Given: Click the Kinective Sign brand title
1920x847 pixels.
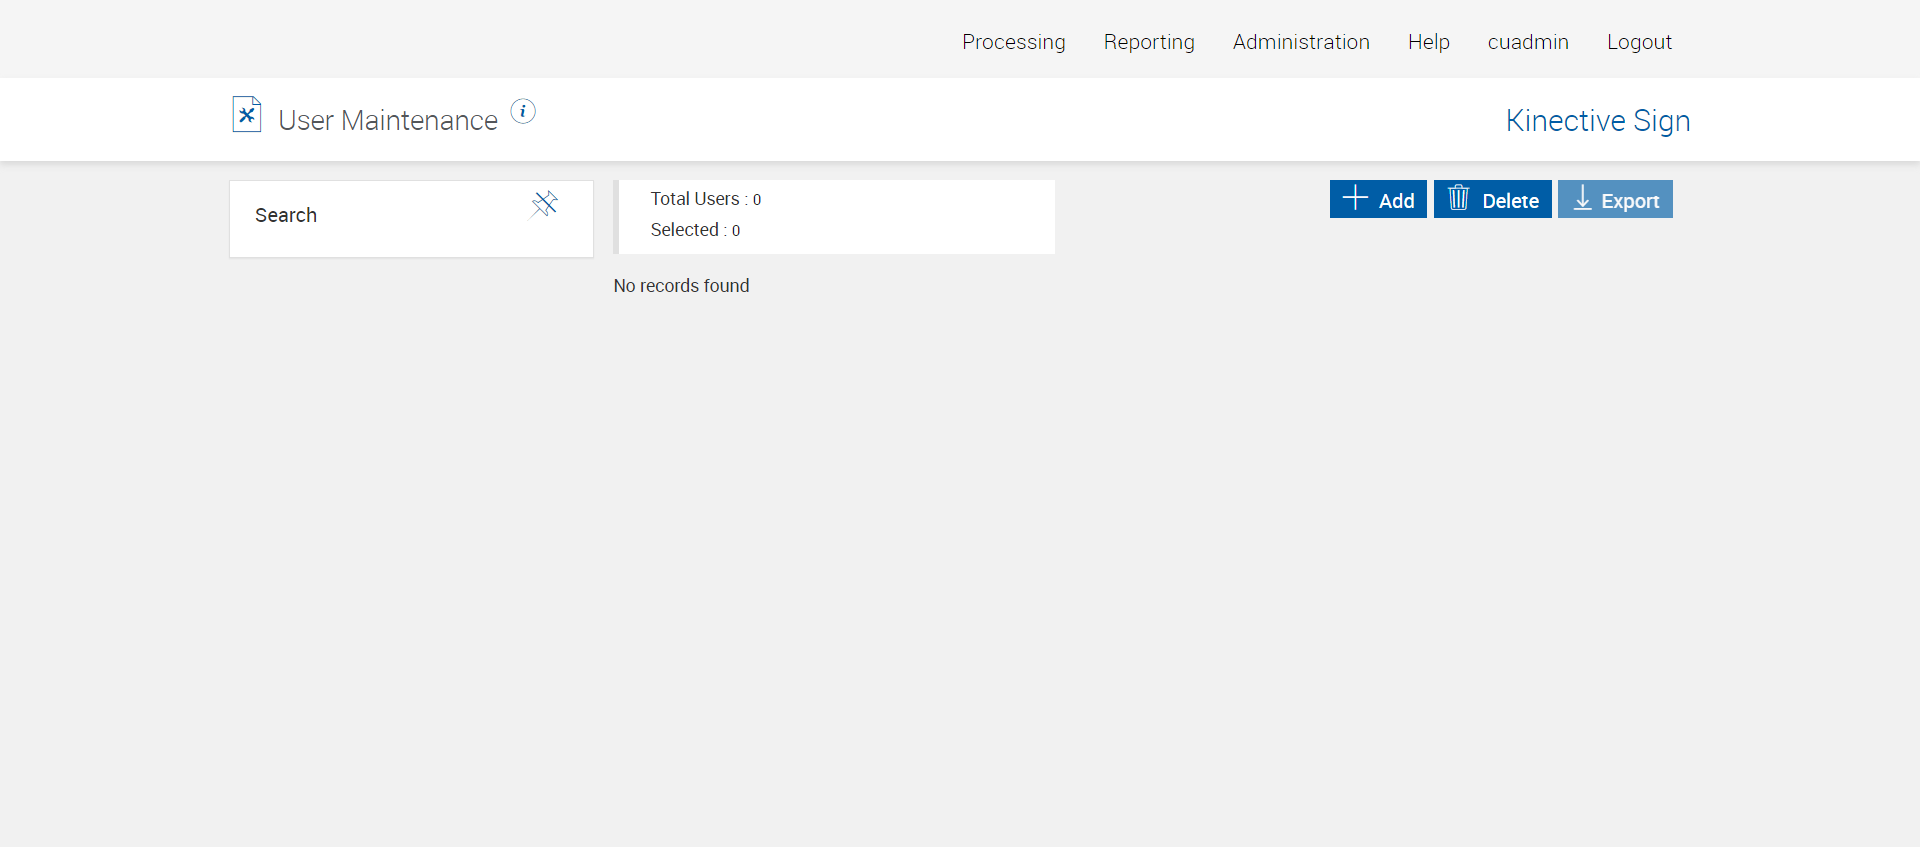Looking at the screenshot, I should pos(1598,121).
